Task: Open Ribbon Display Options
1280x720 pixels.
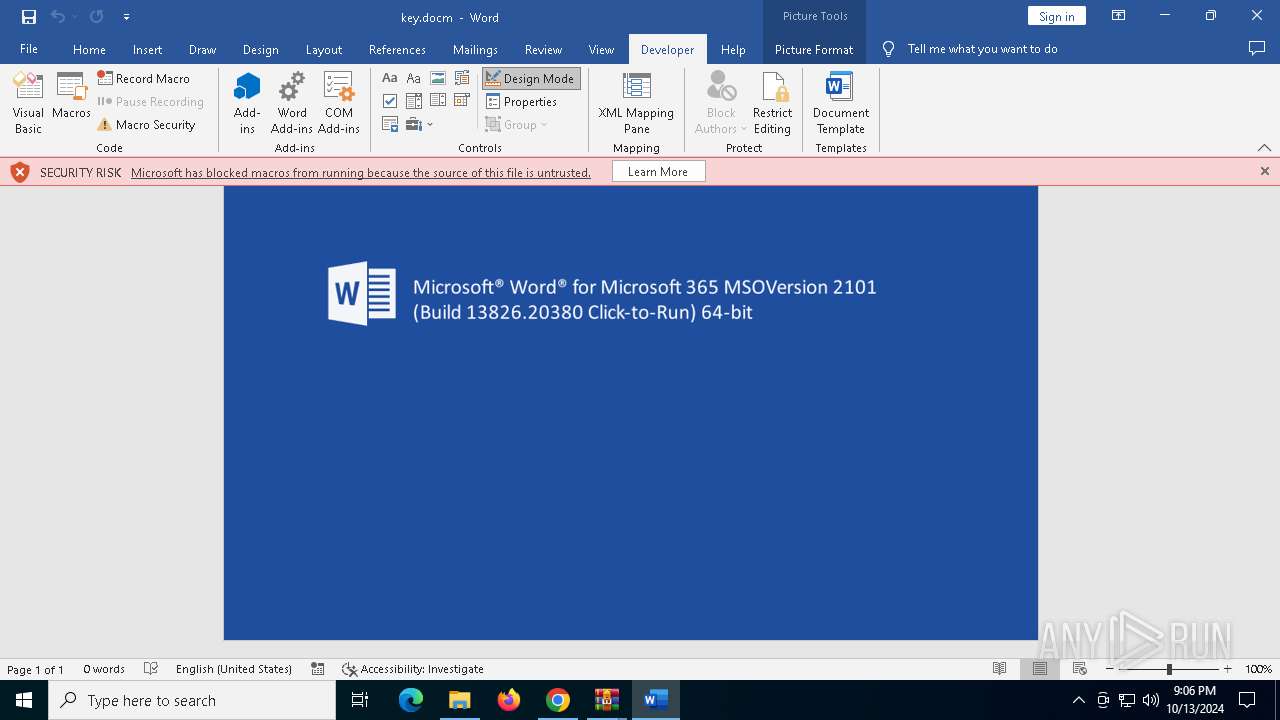Action: click(x=1119, y=16)
